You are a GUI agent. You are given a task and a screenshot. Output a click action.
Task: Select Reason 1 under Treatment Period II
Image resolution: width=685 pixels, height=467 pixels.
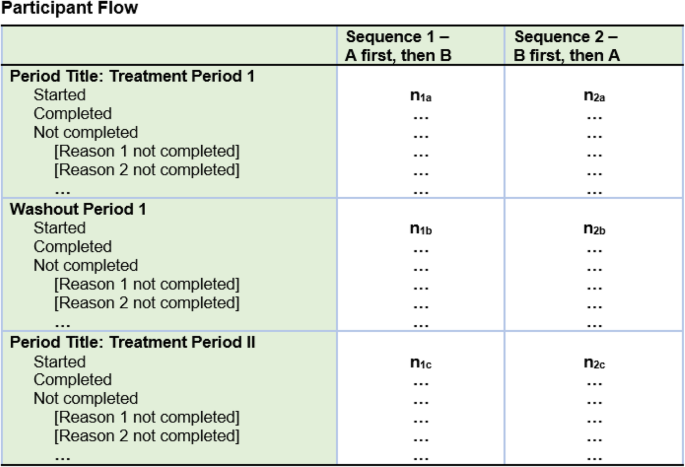(147, 418)
